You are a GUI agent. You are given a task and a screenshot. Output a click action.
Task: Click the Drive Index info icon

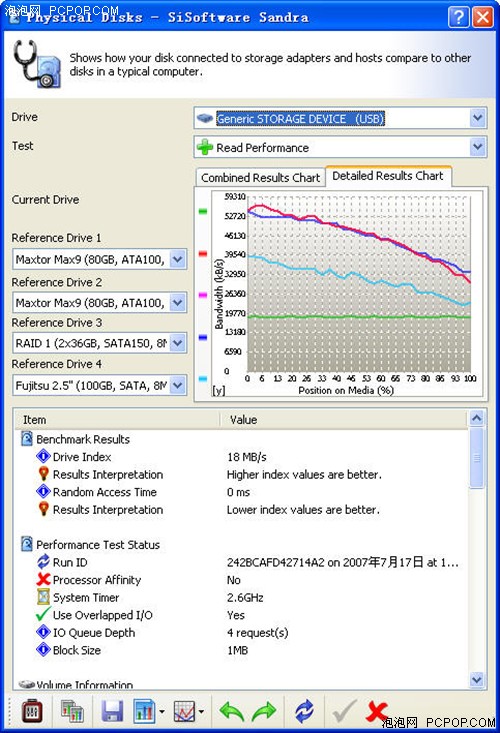tap(43, 456)
